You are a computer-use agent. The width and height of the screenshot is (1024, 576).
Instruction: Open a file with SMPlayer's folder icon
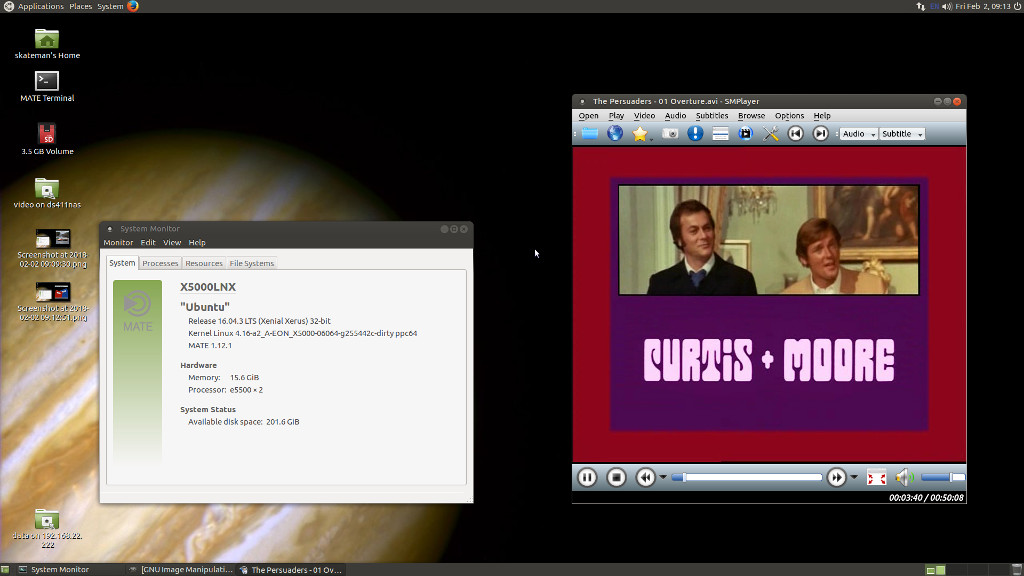(x=590, y=134)
